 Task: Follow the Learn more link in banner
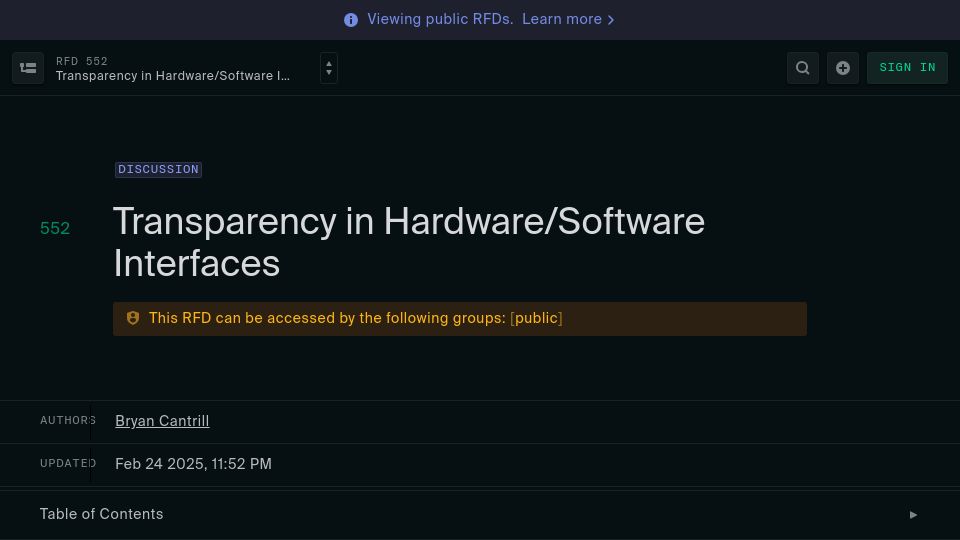point(568,20)
